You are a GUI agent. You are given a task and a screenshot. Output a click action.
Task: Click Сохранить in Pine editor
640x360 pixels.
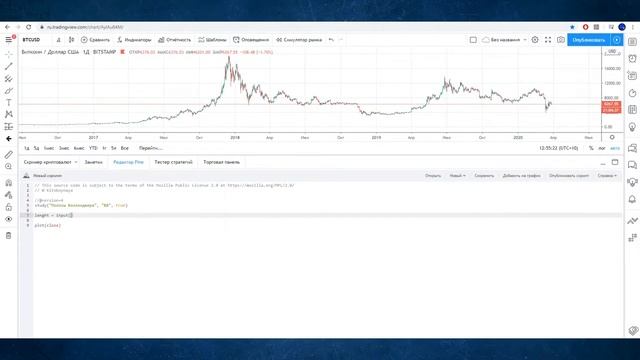[484, 176]
